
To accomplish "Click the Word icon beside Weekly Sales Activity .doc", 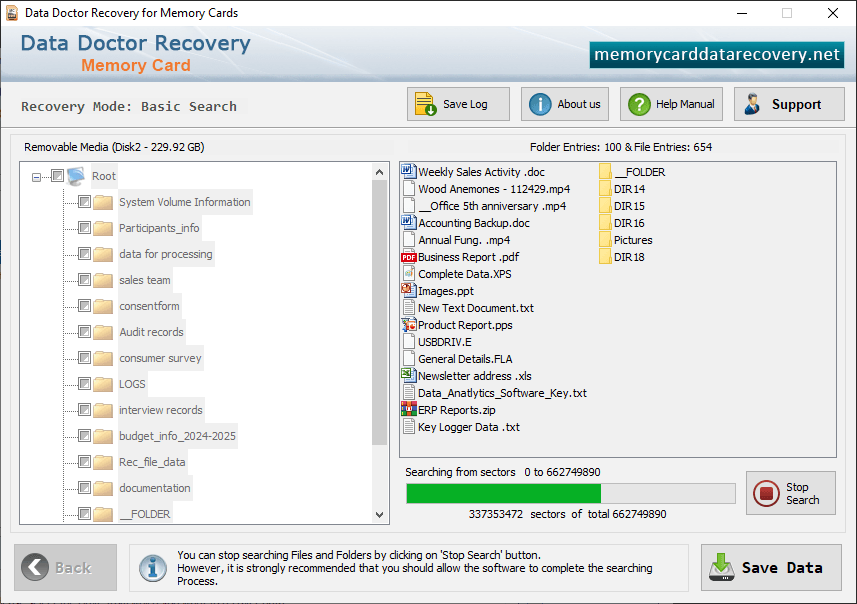I will coord(409,172).
